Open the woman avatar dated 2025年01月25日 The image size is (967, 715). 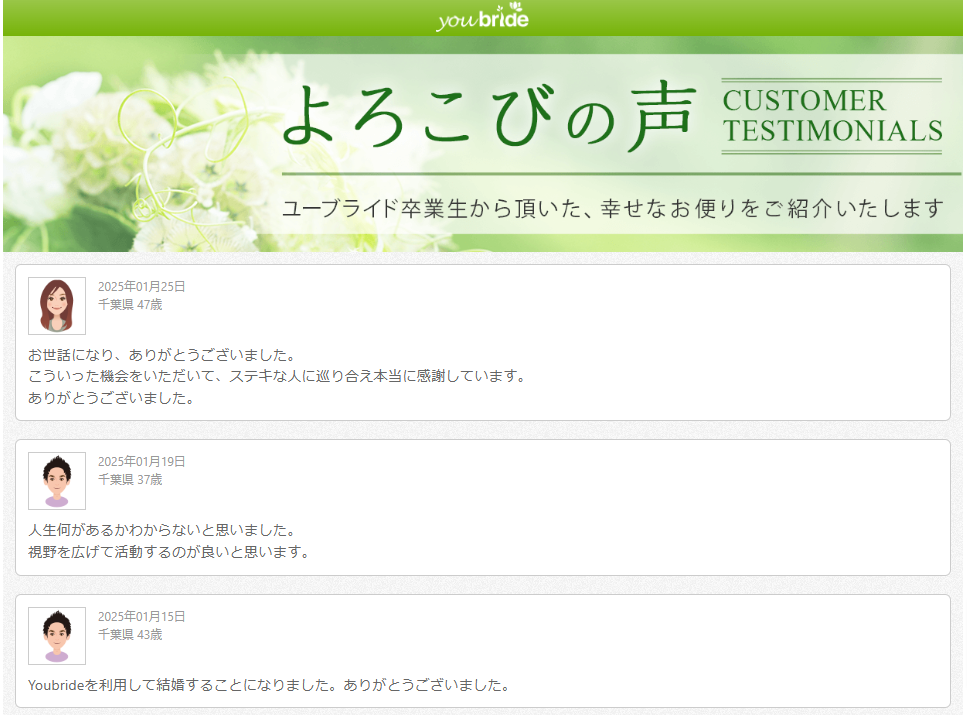57,306
